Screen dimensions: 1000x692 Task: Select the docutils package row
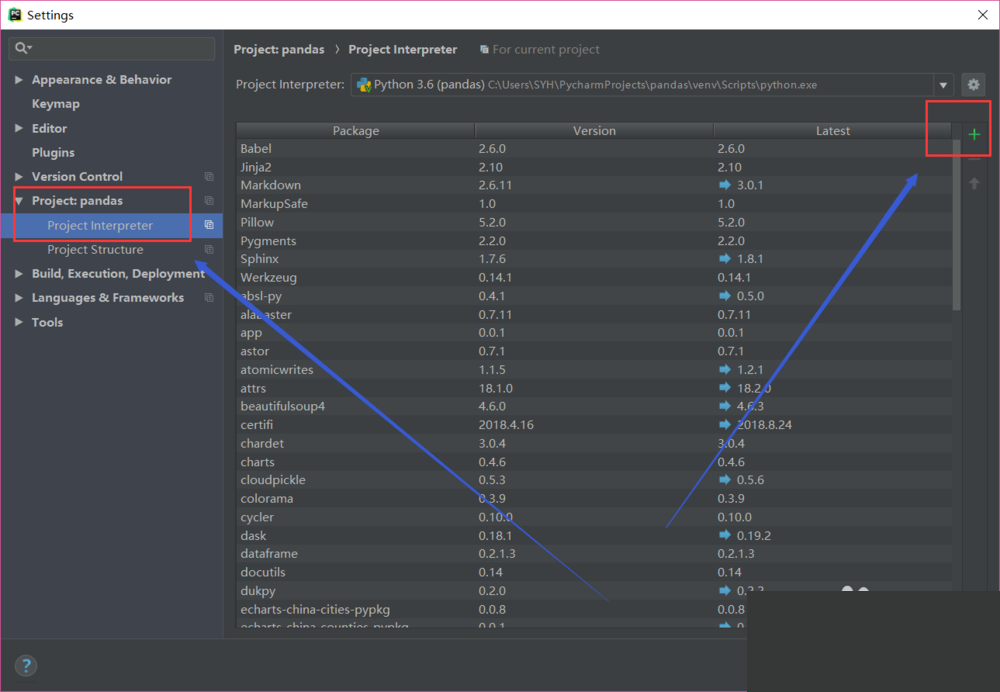(594, 572)
